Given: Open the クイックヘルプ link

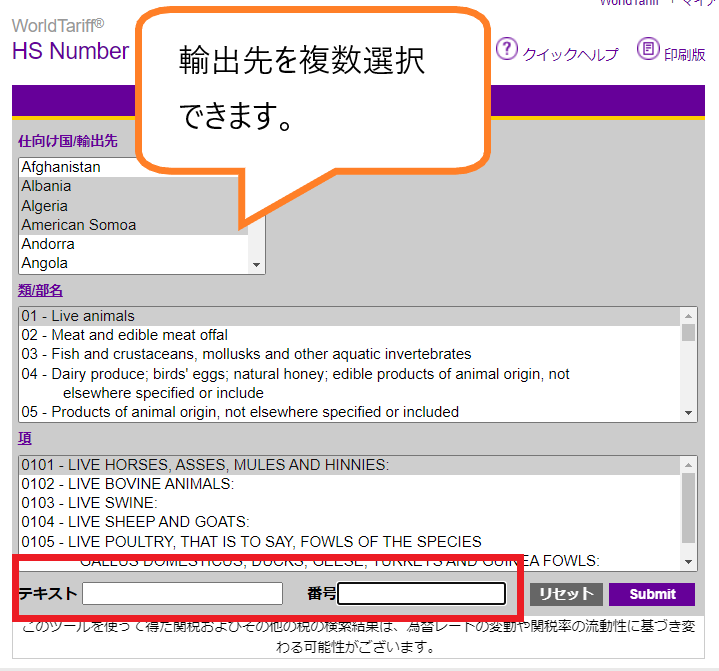Looking at the screenshot, I should pyautogui.click(x=570, y=55).
